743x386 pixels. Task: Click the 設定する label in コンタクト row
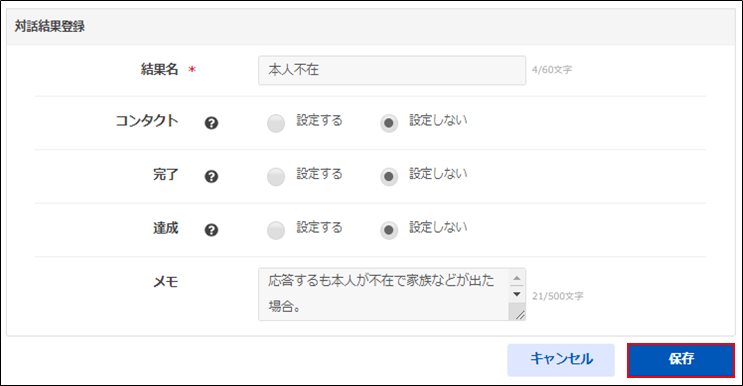pyautogui.click(x=319, y=120)
